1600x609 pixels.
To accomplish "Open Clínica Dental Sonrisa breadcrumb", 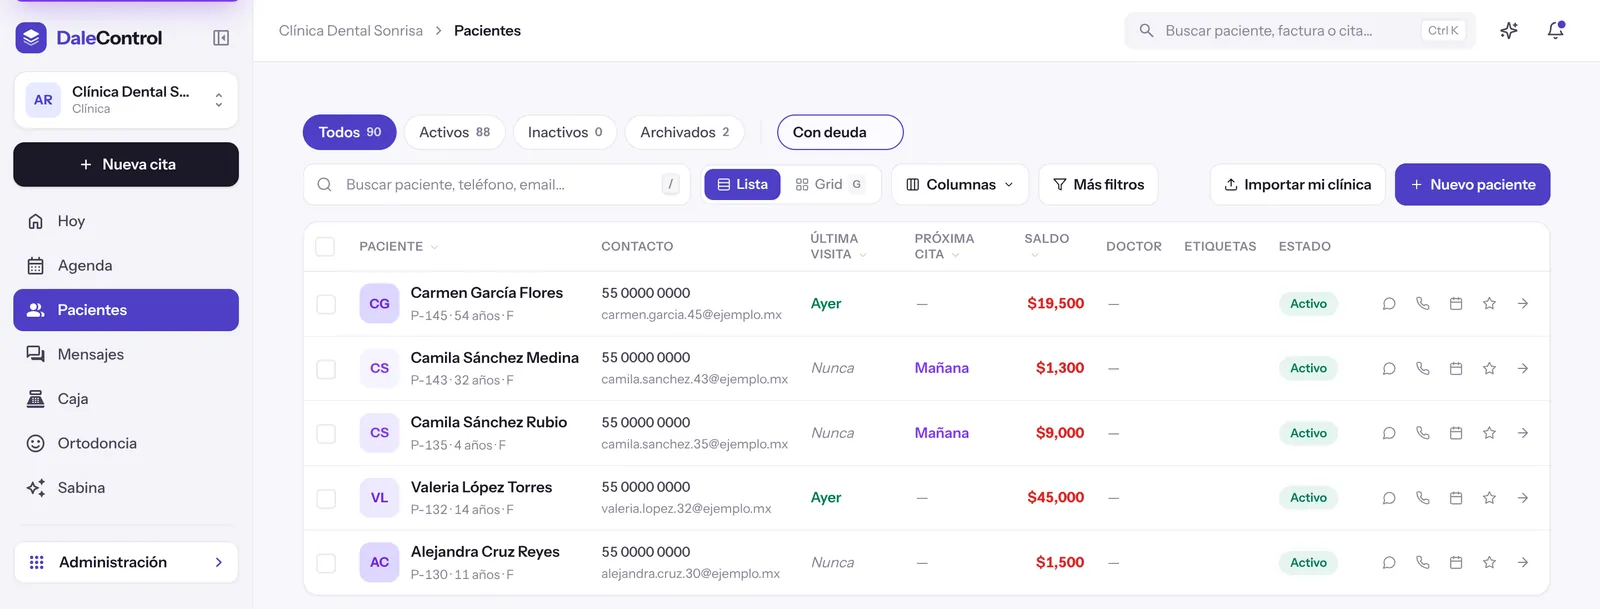I will click(350, 31).
